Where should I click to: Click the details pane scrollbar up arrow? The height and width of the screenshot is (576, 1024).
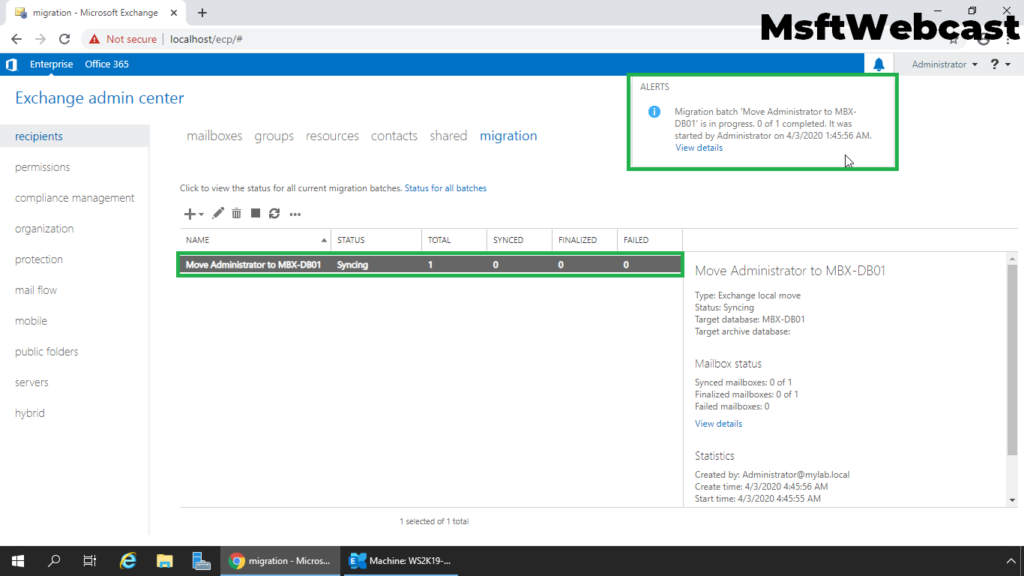point(1012,259)
